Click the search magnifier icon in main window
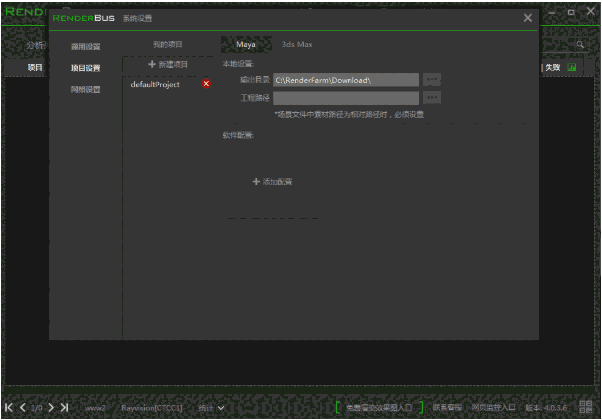602x420 pixels. pyautogui.click(x=580, y=45)
